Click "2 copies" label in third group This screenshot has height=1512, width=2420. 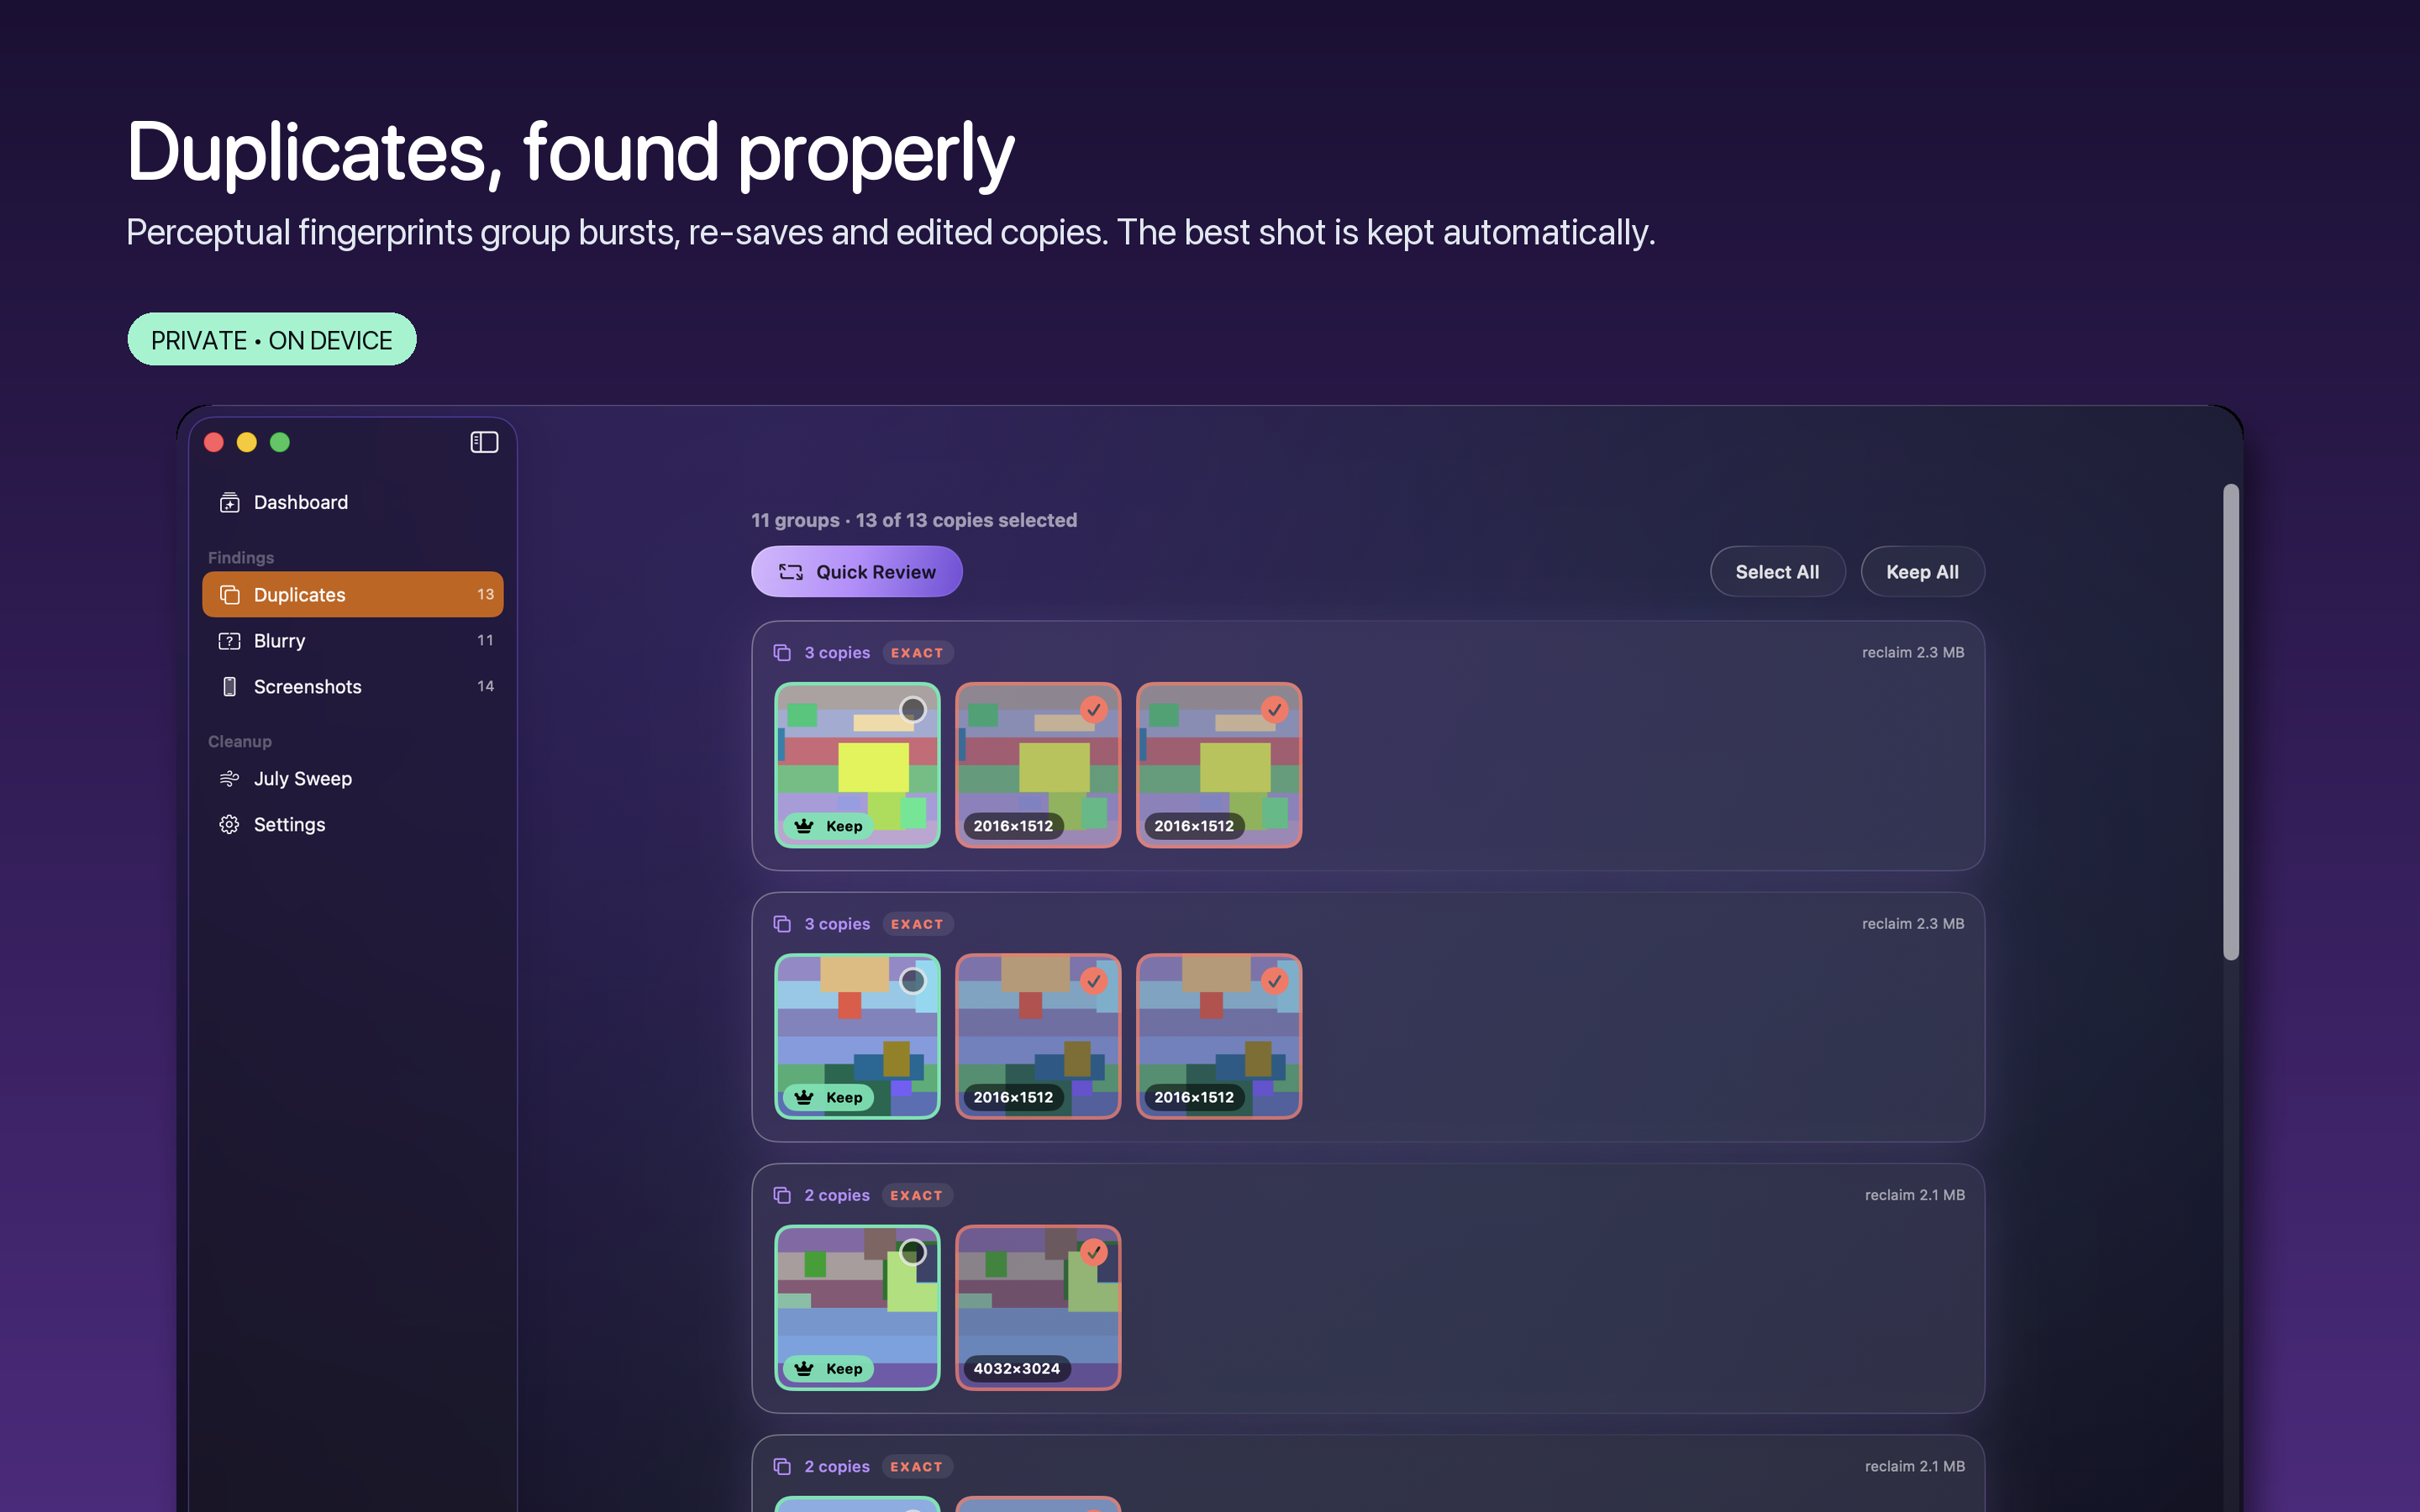836,1195
